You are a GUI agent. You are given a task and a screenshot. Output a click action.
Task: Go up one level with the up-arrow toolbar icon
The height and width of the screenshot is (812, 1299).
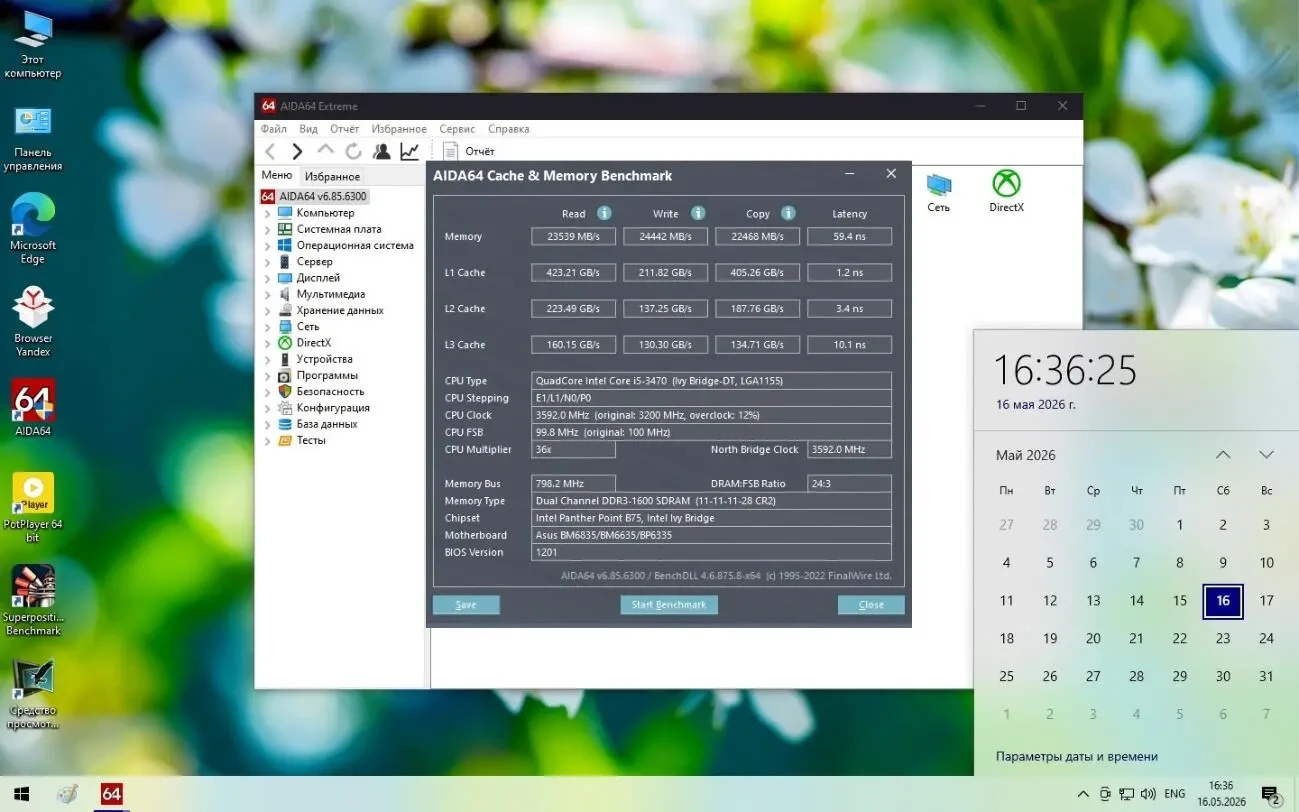(325, 151)
